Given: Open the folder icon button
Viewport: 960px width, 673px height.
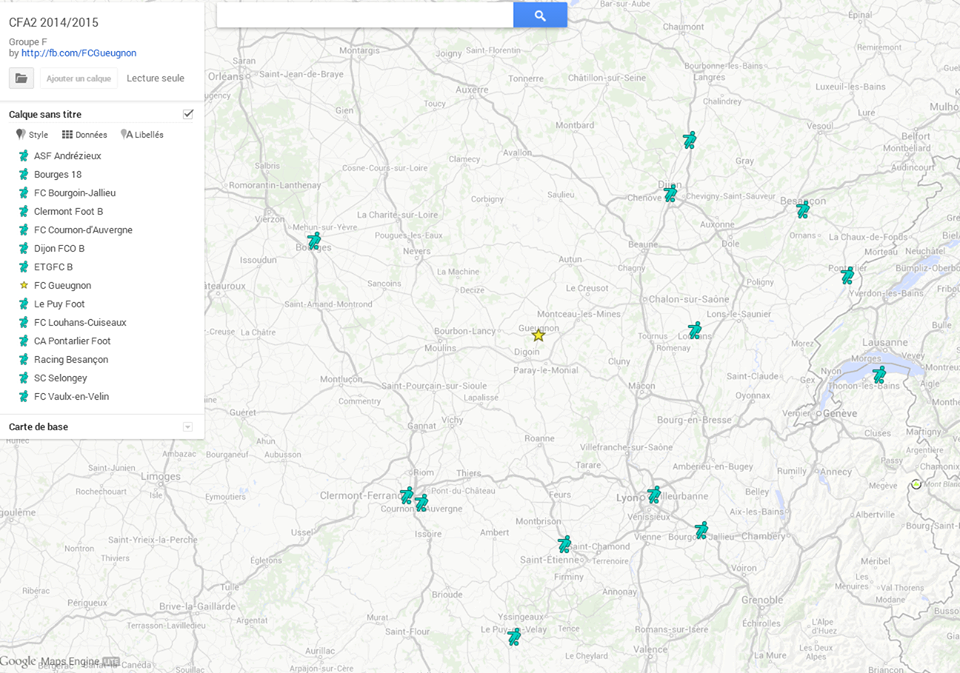Looking at the screenshot, I should [x=21, y=78].
